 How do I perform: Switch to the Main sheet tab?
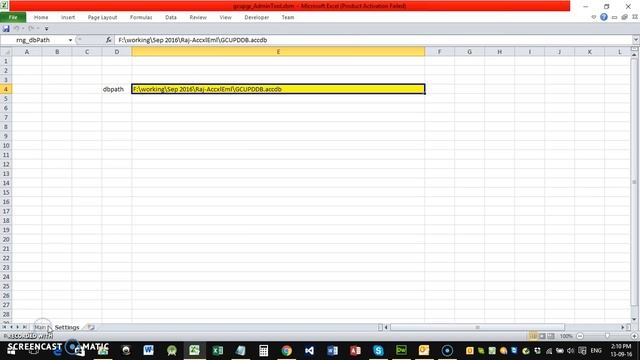click(x=40, y=327)
